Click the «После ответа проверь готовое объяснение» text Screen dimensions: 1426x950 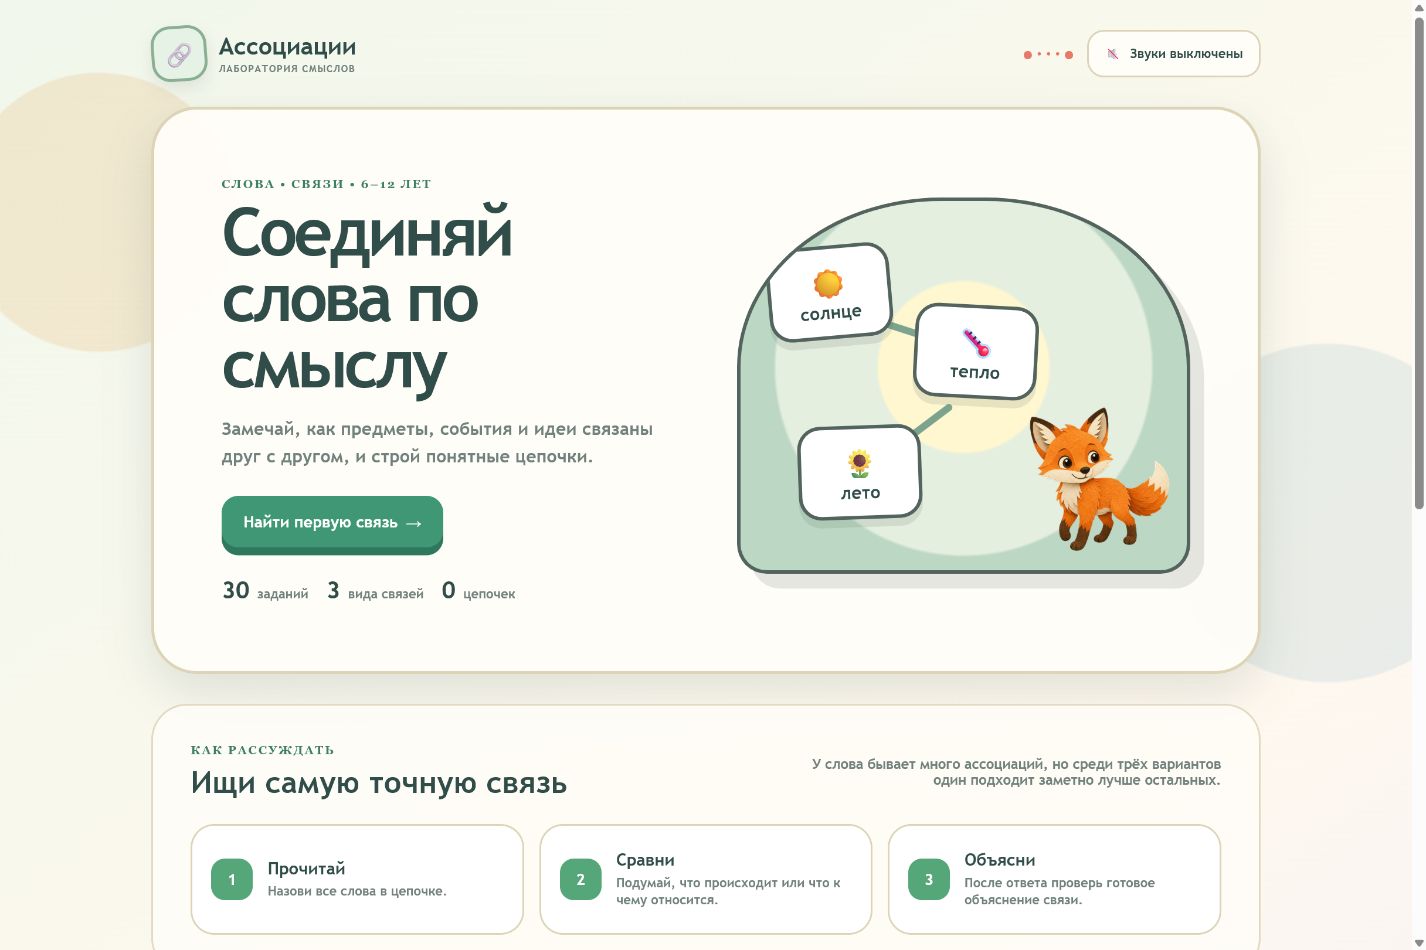(1059, 891)
